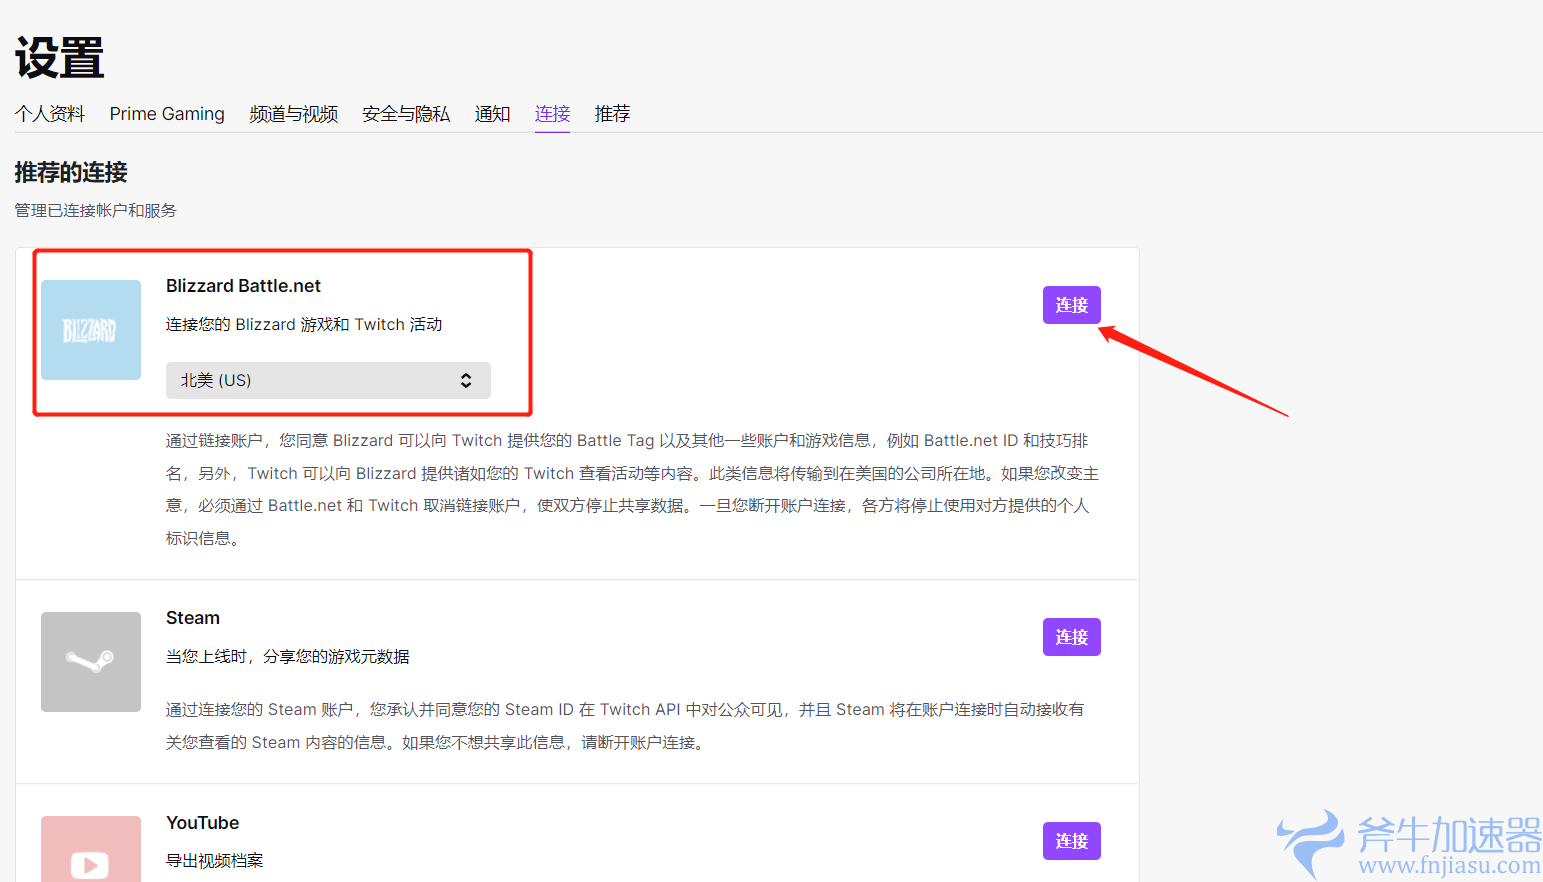Screen dimensions: 1543x882
Task: Select the 推荐 tab
Action: (x=612, y=114)
